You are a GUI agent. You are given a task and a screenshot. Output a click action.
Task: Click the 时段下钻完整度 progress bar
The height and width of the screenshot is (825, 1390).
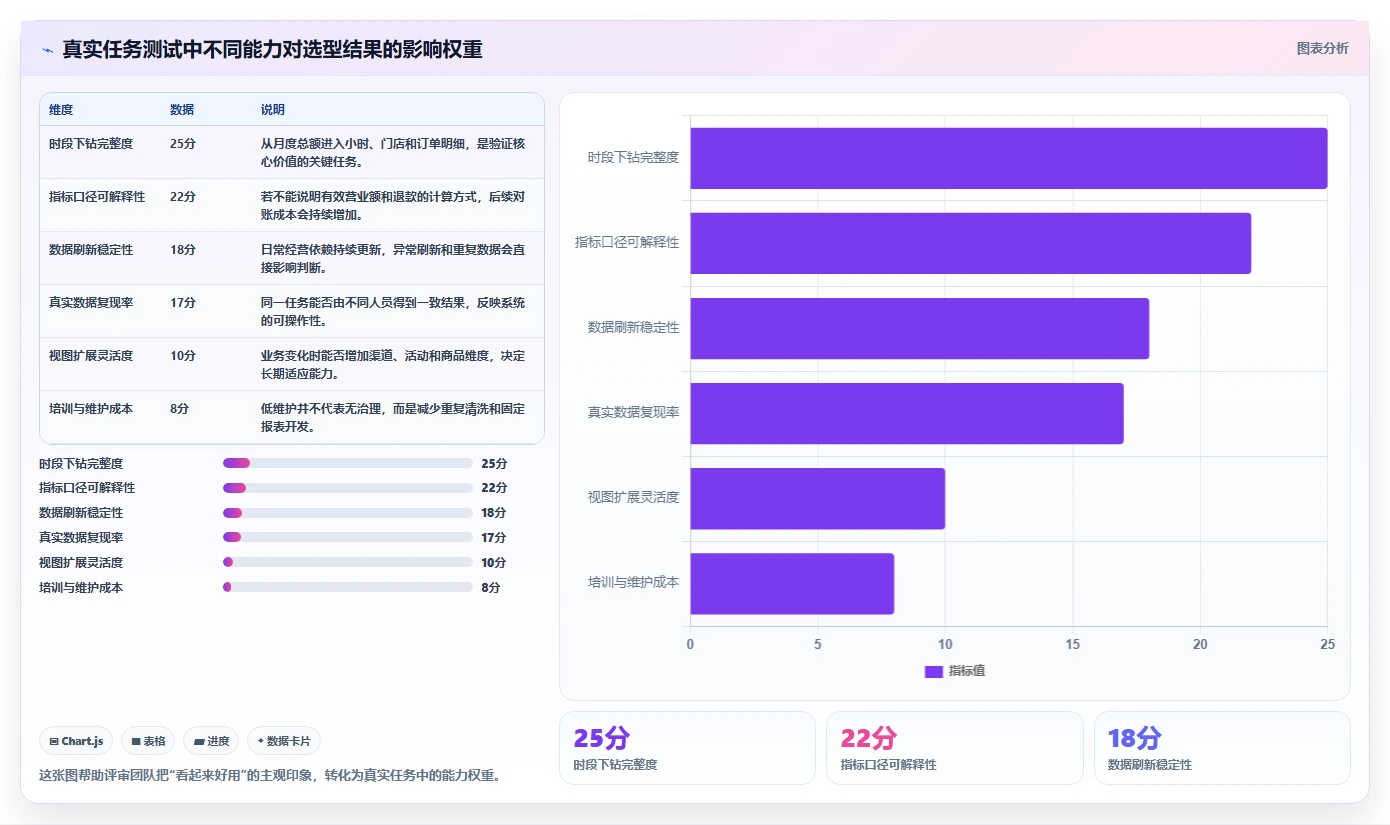(347, 463)
